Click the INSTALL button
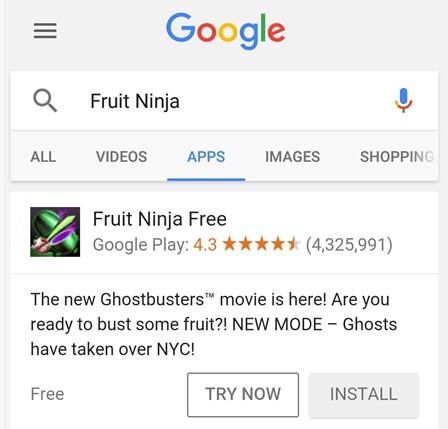This screenshot has height=429, width=448. tap(364, 395)
